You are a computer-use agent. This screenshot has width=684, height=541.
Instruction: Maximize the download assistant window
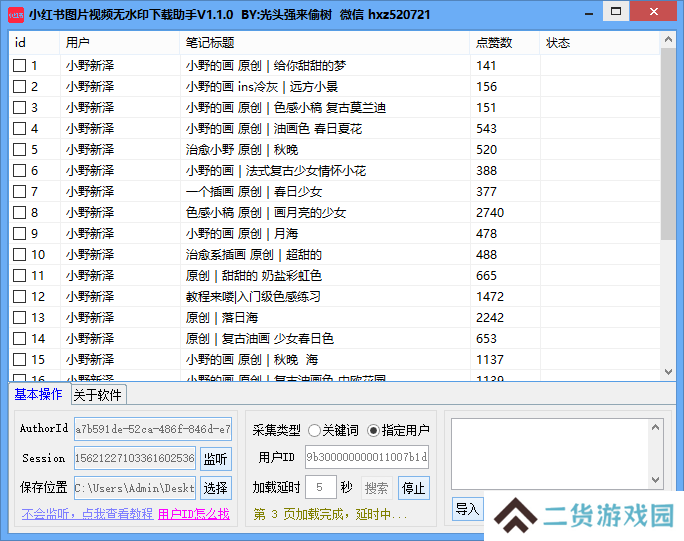tap(616, 12)
